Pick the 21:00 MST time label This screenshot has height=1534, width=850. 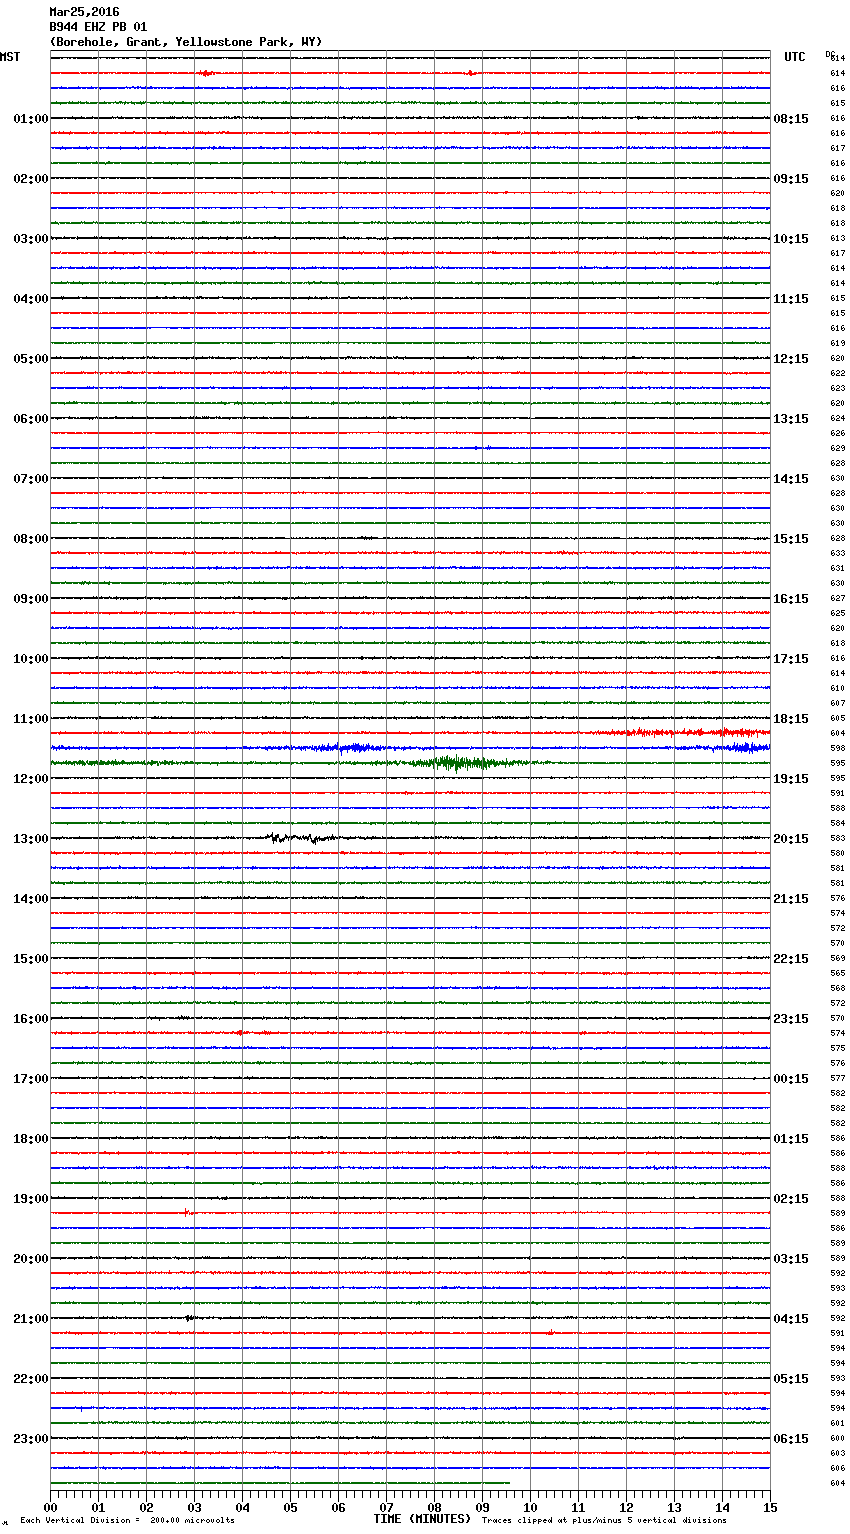31,1319
